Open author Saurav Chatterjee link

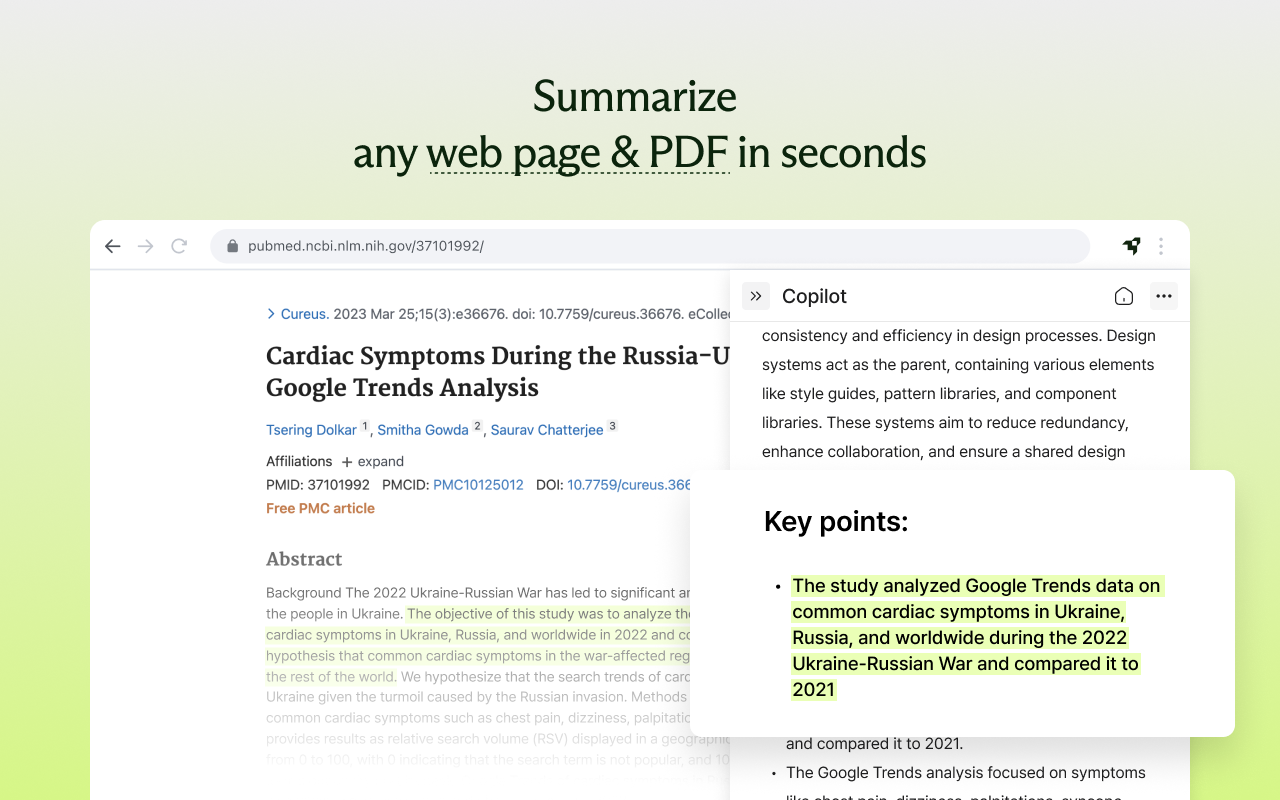pyautogui.click(x=547, y=430)
